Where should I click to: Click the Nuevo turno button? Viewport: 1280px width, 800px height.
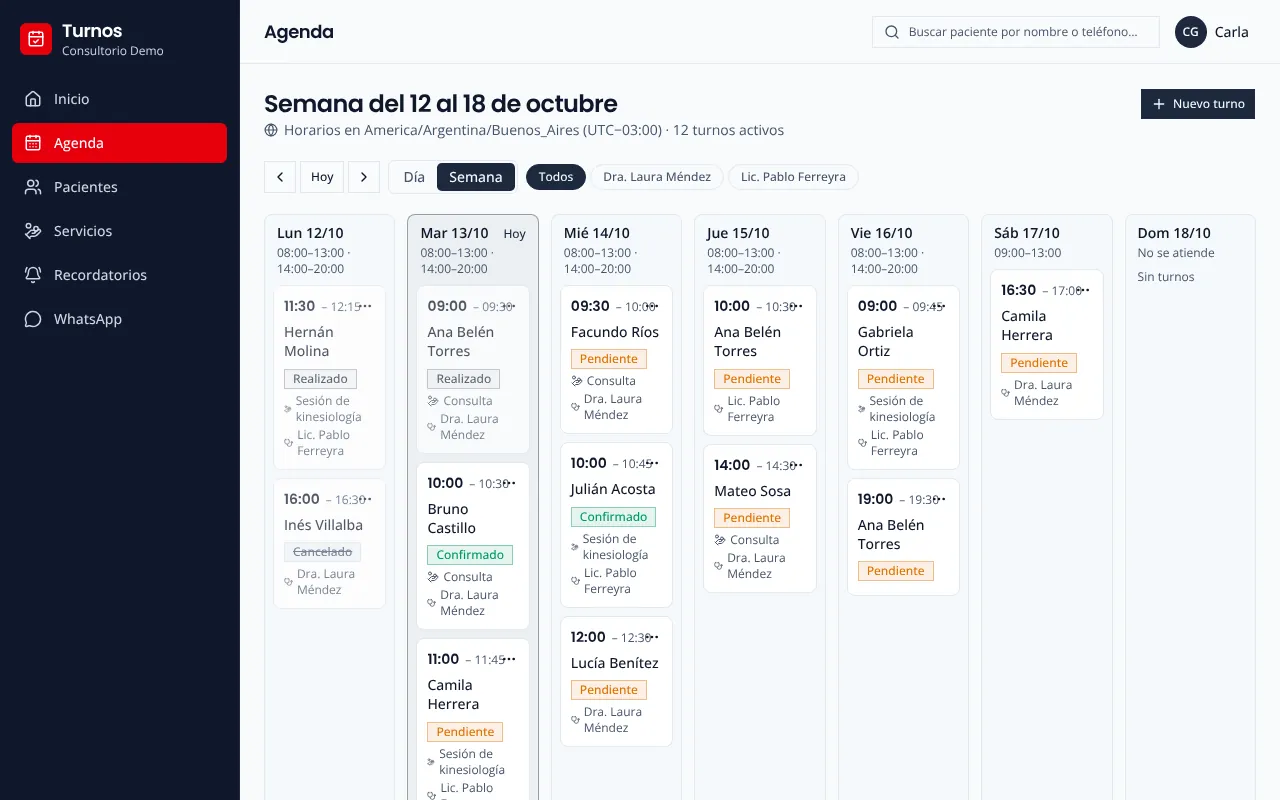(1198, 104)
